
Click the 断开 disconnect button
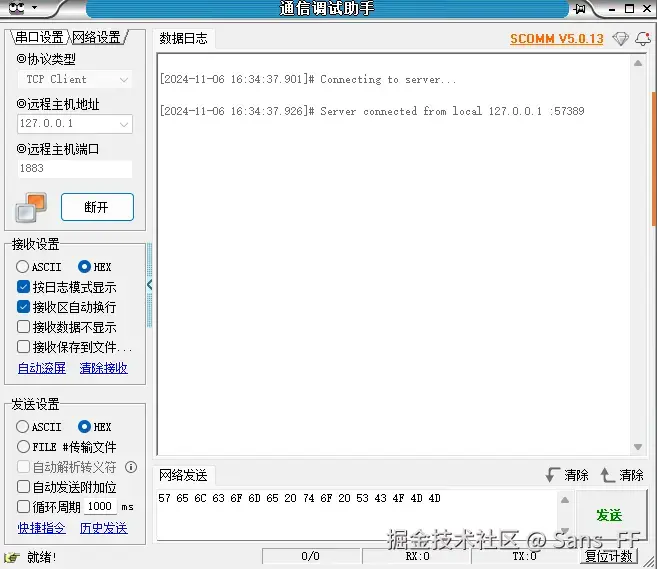[97, 207]
